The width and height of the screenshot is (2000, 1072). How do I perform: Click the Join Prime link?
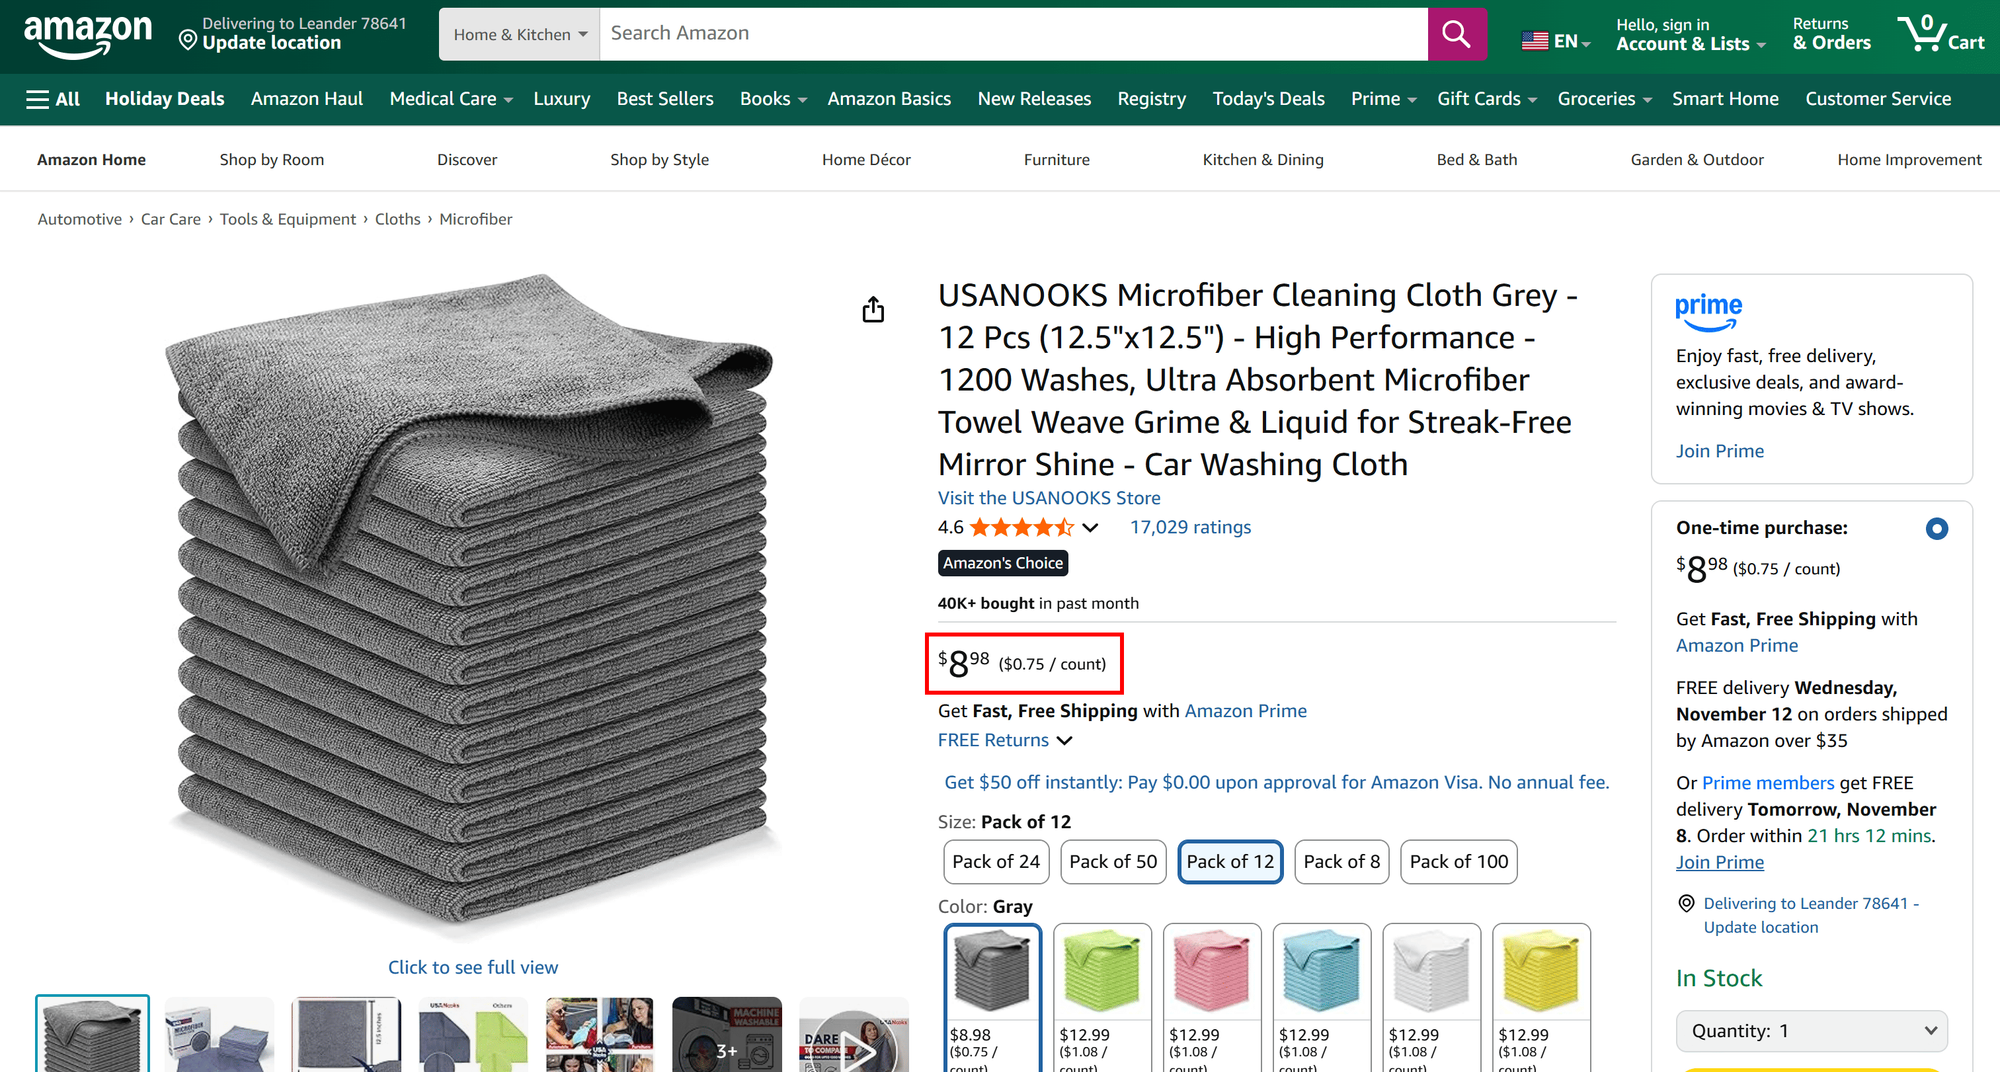tap(1719, 451)
